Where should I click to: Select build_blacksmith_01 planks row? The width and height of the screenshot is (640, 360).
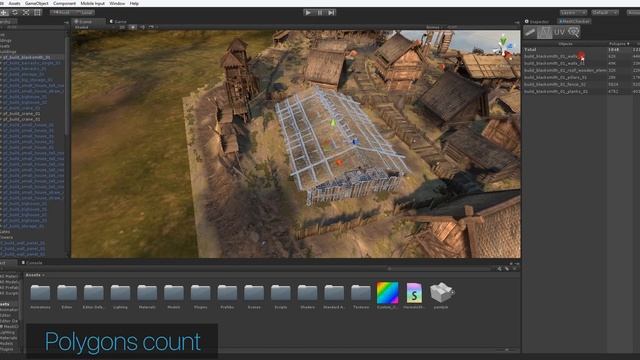pos(582,92)
